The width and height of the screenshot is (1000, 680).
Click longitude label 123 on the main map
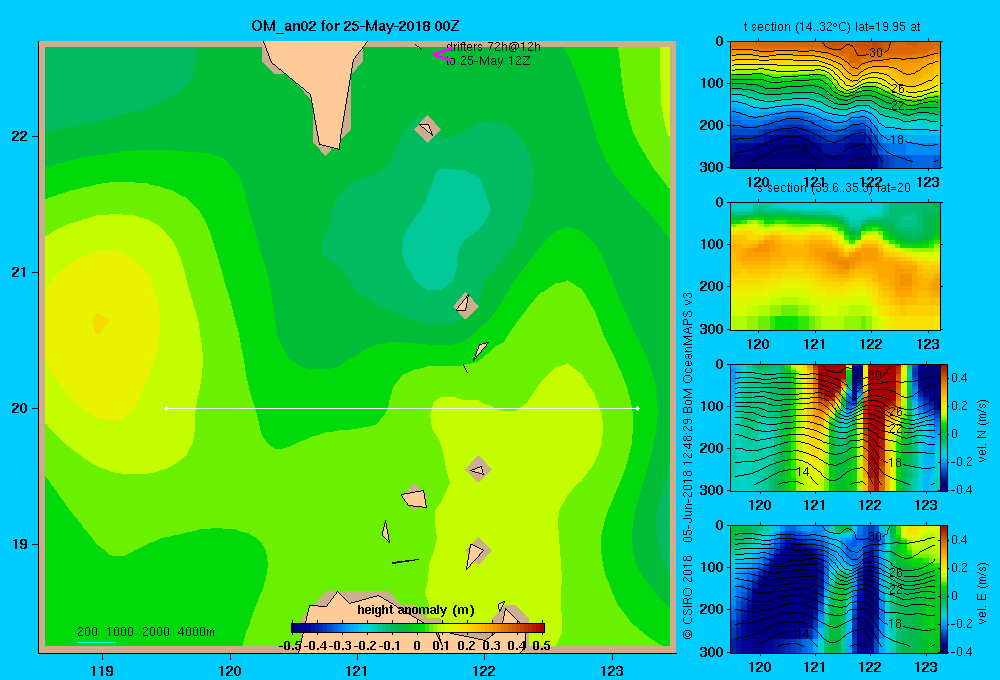point(612,670)
